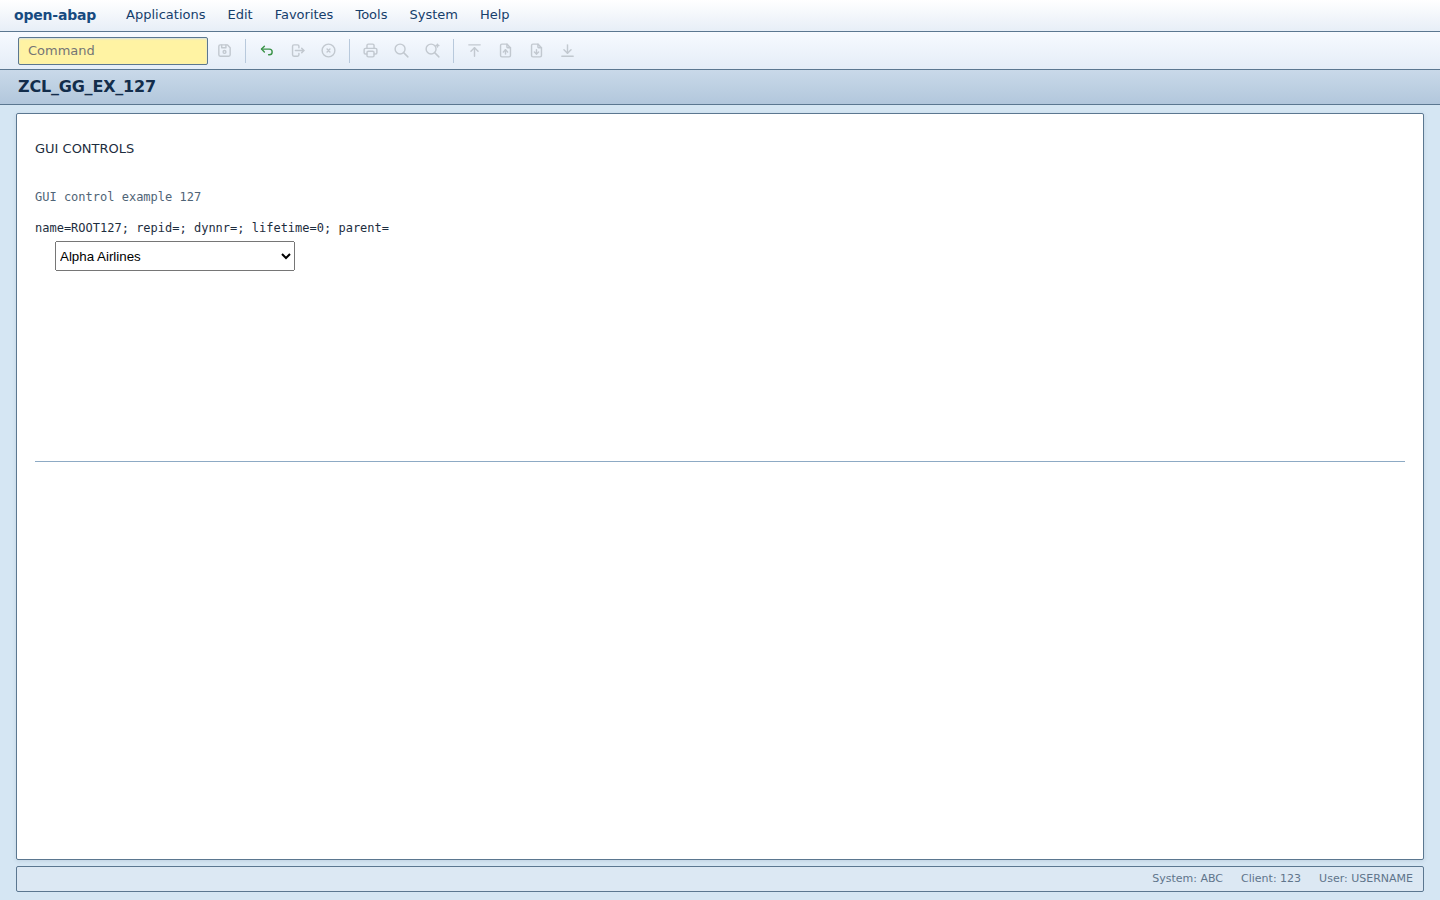Go to previous page using the toolbar icon

[x=506, y=51]
